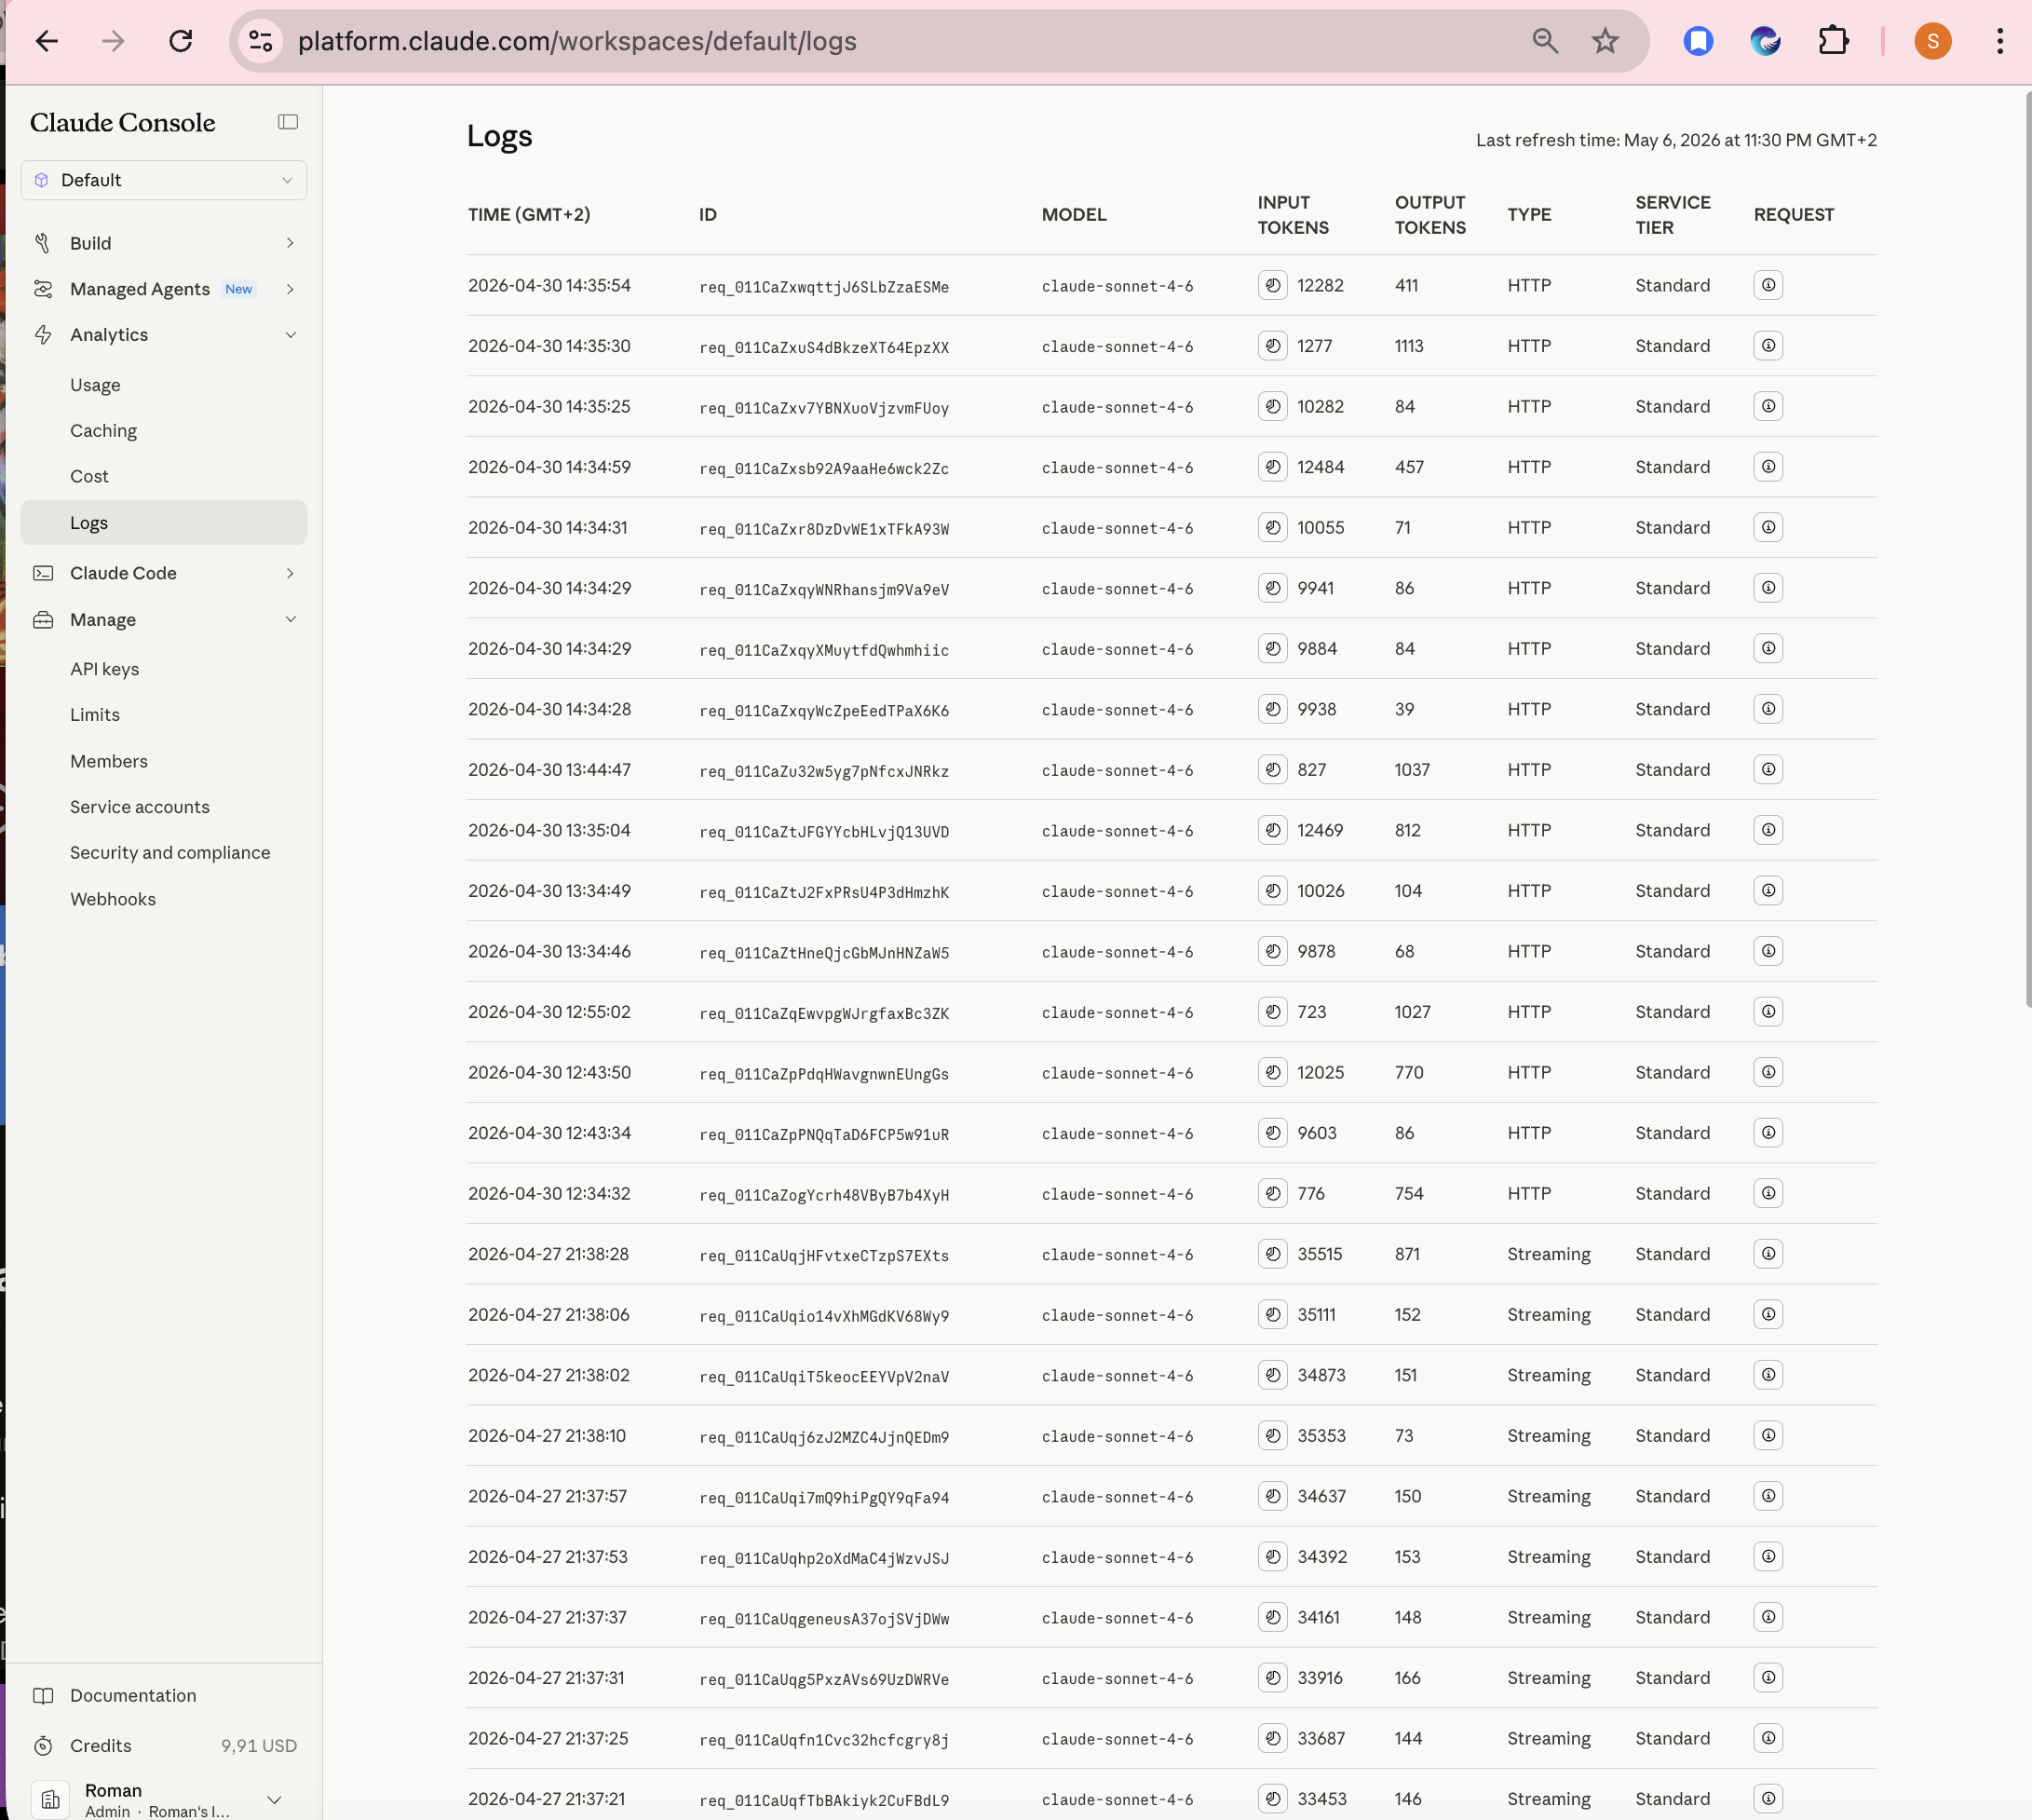
Task: Open the orange S profile avatar
Action: pyautogui.click(x=1932, y=41)
